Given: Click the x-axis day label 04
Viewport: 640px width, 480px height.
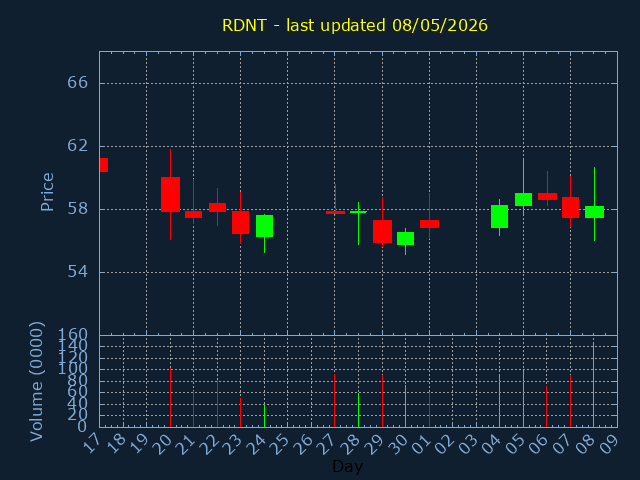Looking at the screenshot, I should pos(492,444).
